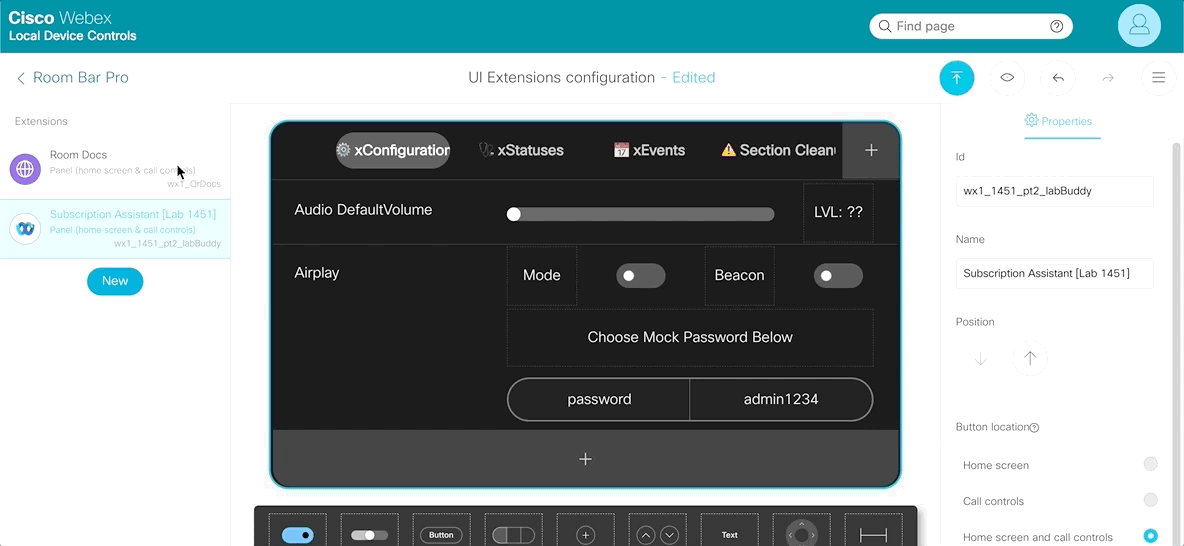1184x546 pixels.
Task: Choose the Call controls radio option
Action: (1150, 500)
